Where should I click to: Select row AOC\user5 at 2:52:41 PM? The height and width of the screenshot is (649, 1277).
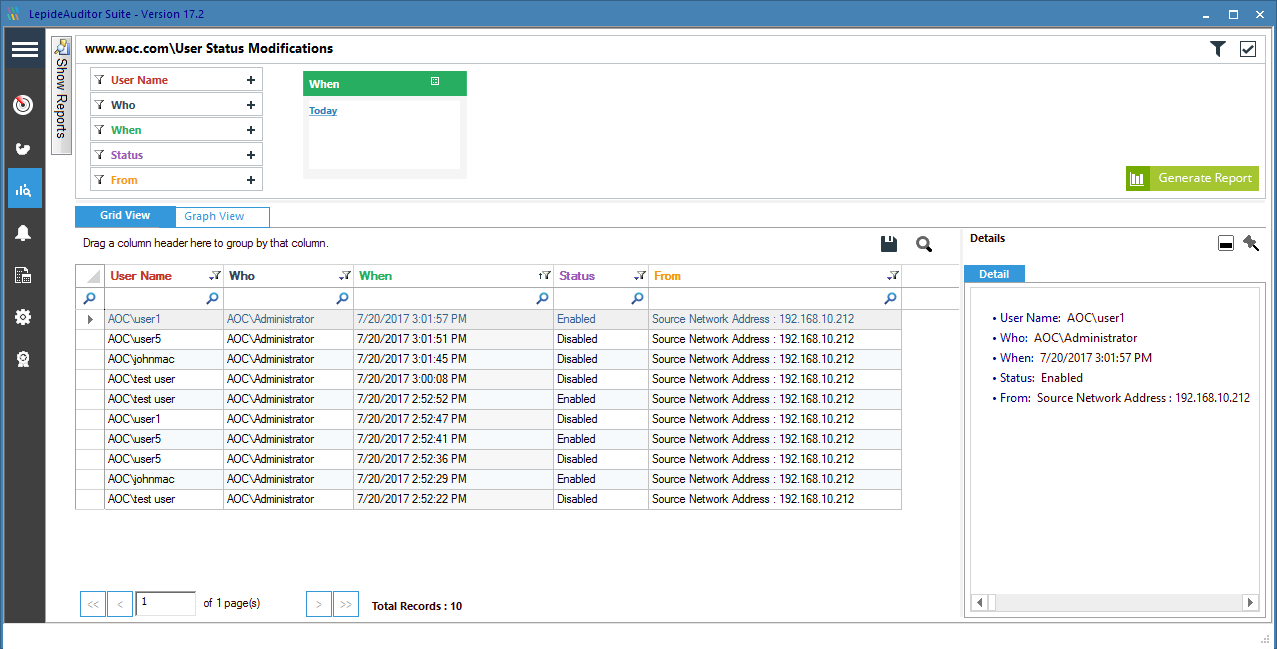488,439
